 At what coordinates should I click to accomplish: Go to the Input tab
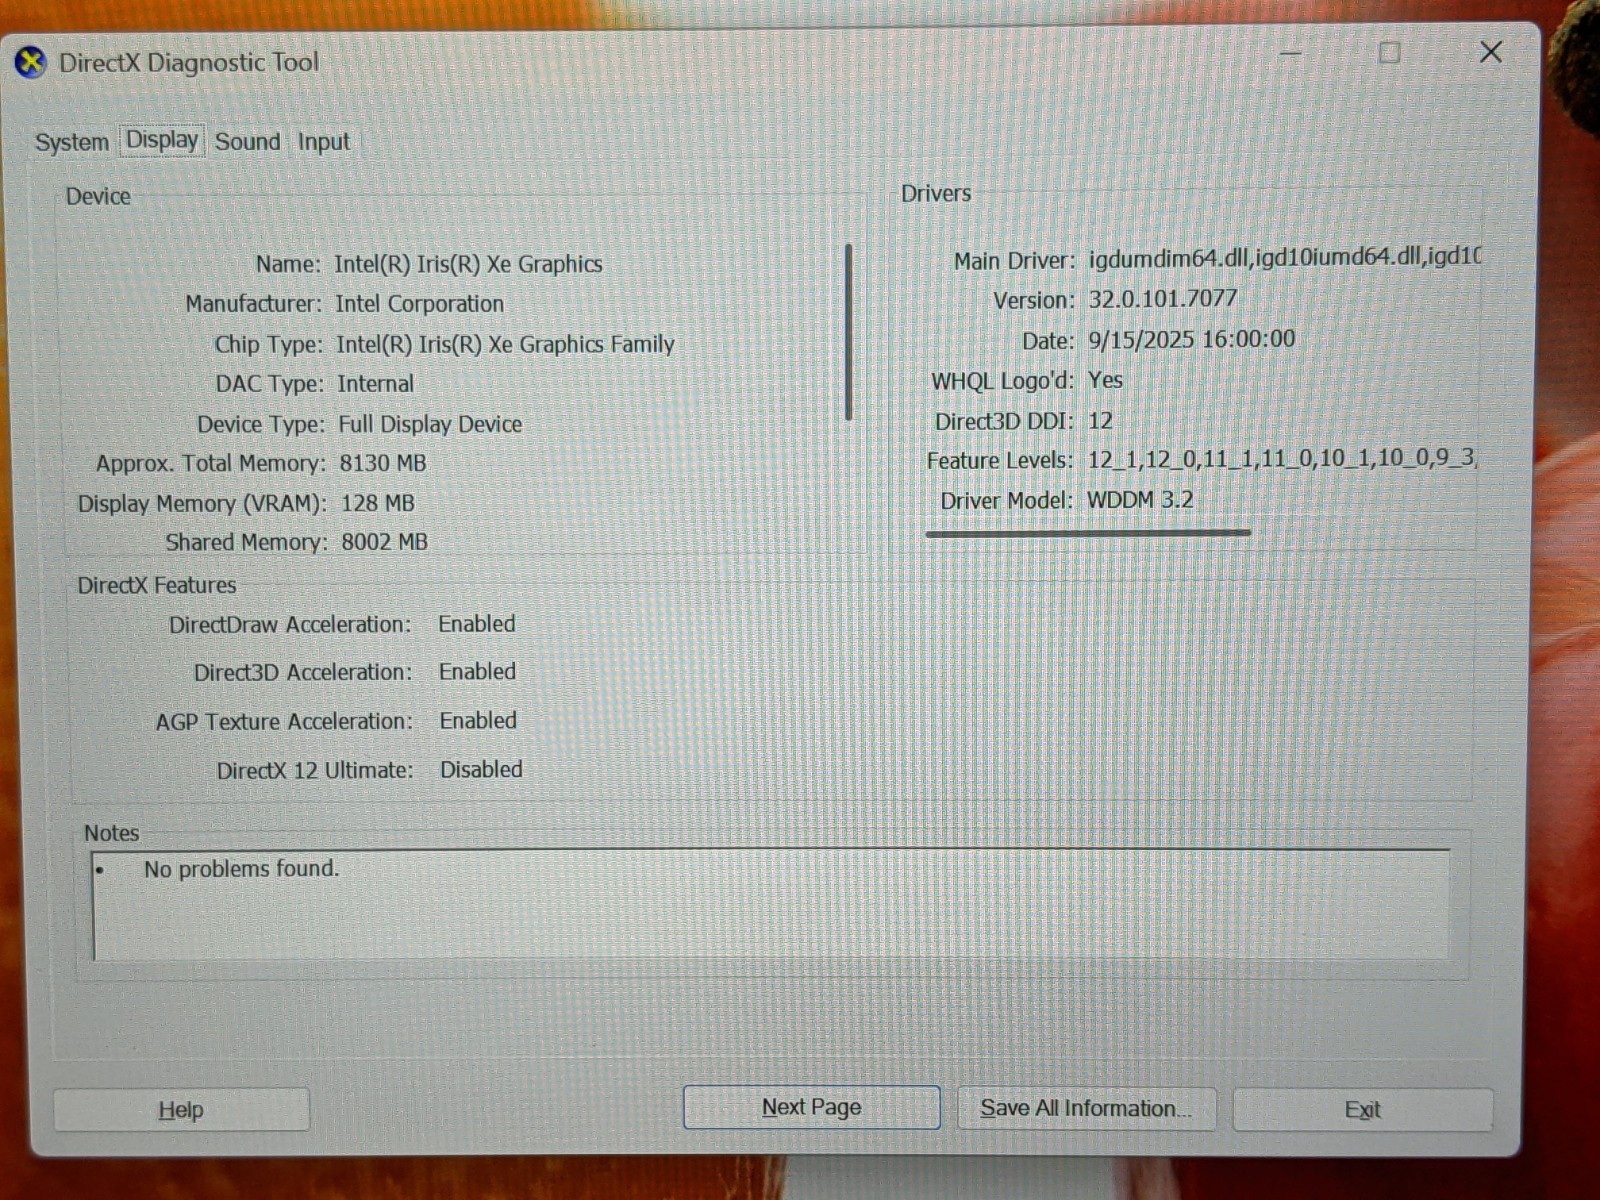pos(324,142)
